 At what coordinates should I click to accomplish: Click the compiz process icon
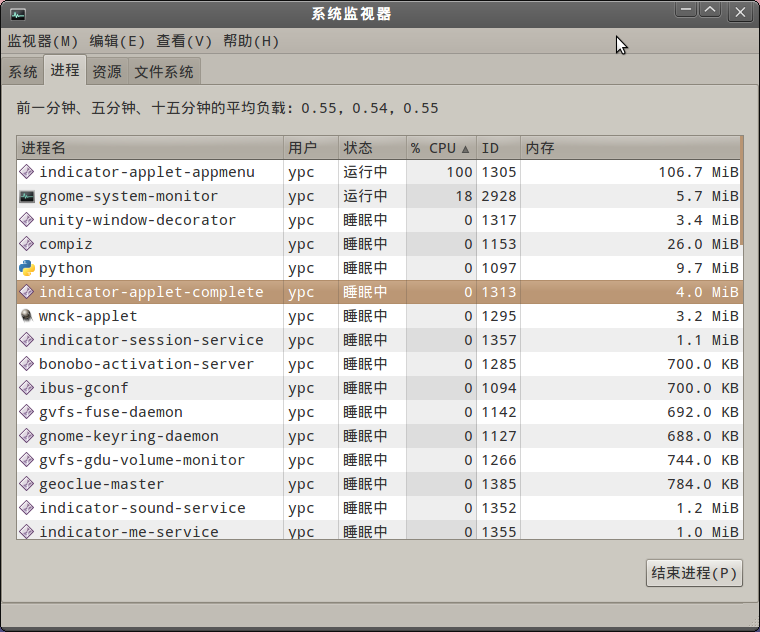[26, 244]
